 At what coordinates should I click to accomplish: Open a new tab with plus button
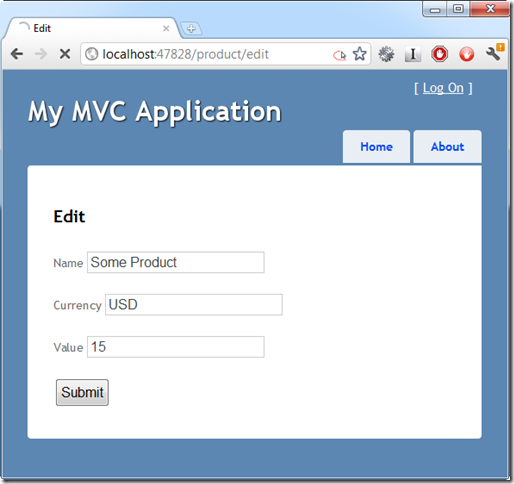(x=191, y=29)
